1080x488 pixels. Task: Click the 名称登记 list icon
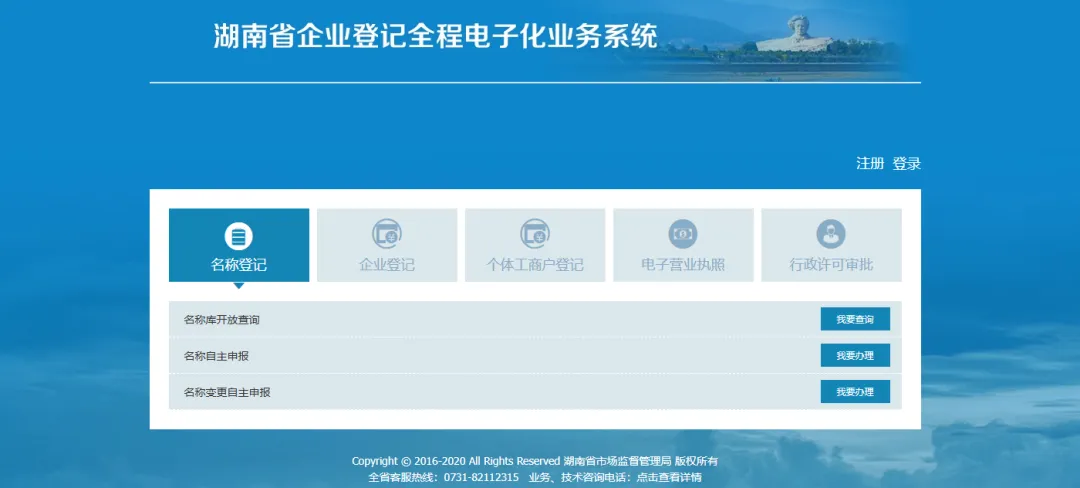coord(238,236)
